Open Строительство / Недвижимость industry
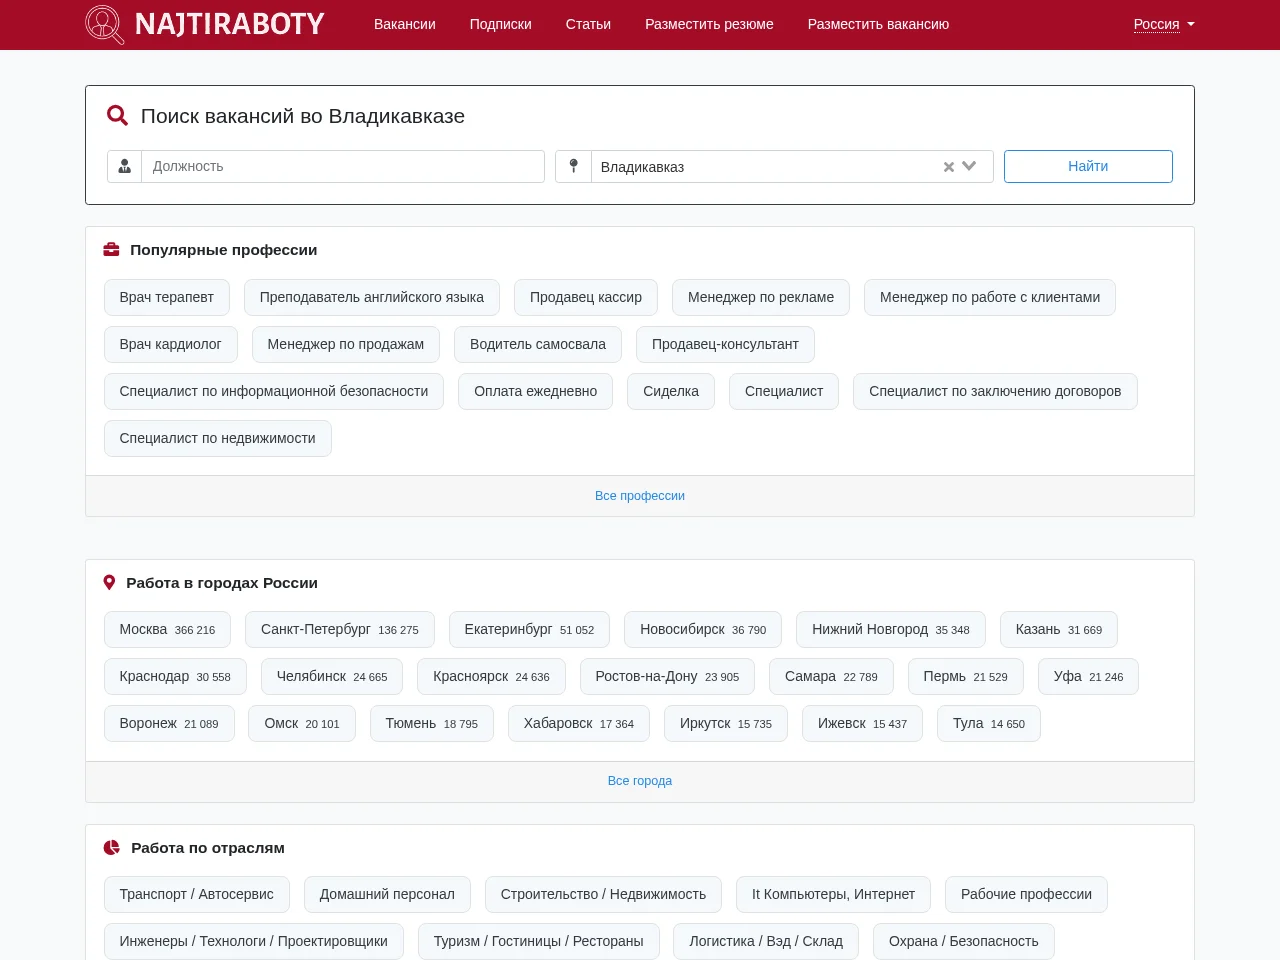This screenshot has width=1280, height=960. pyautogui.click(x=603, y=894)
